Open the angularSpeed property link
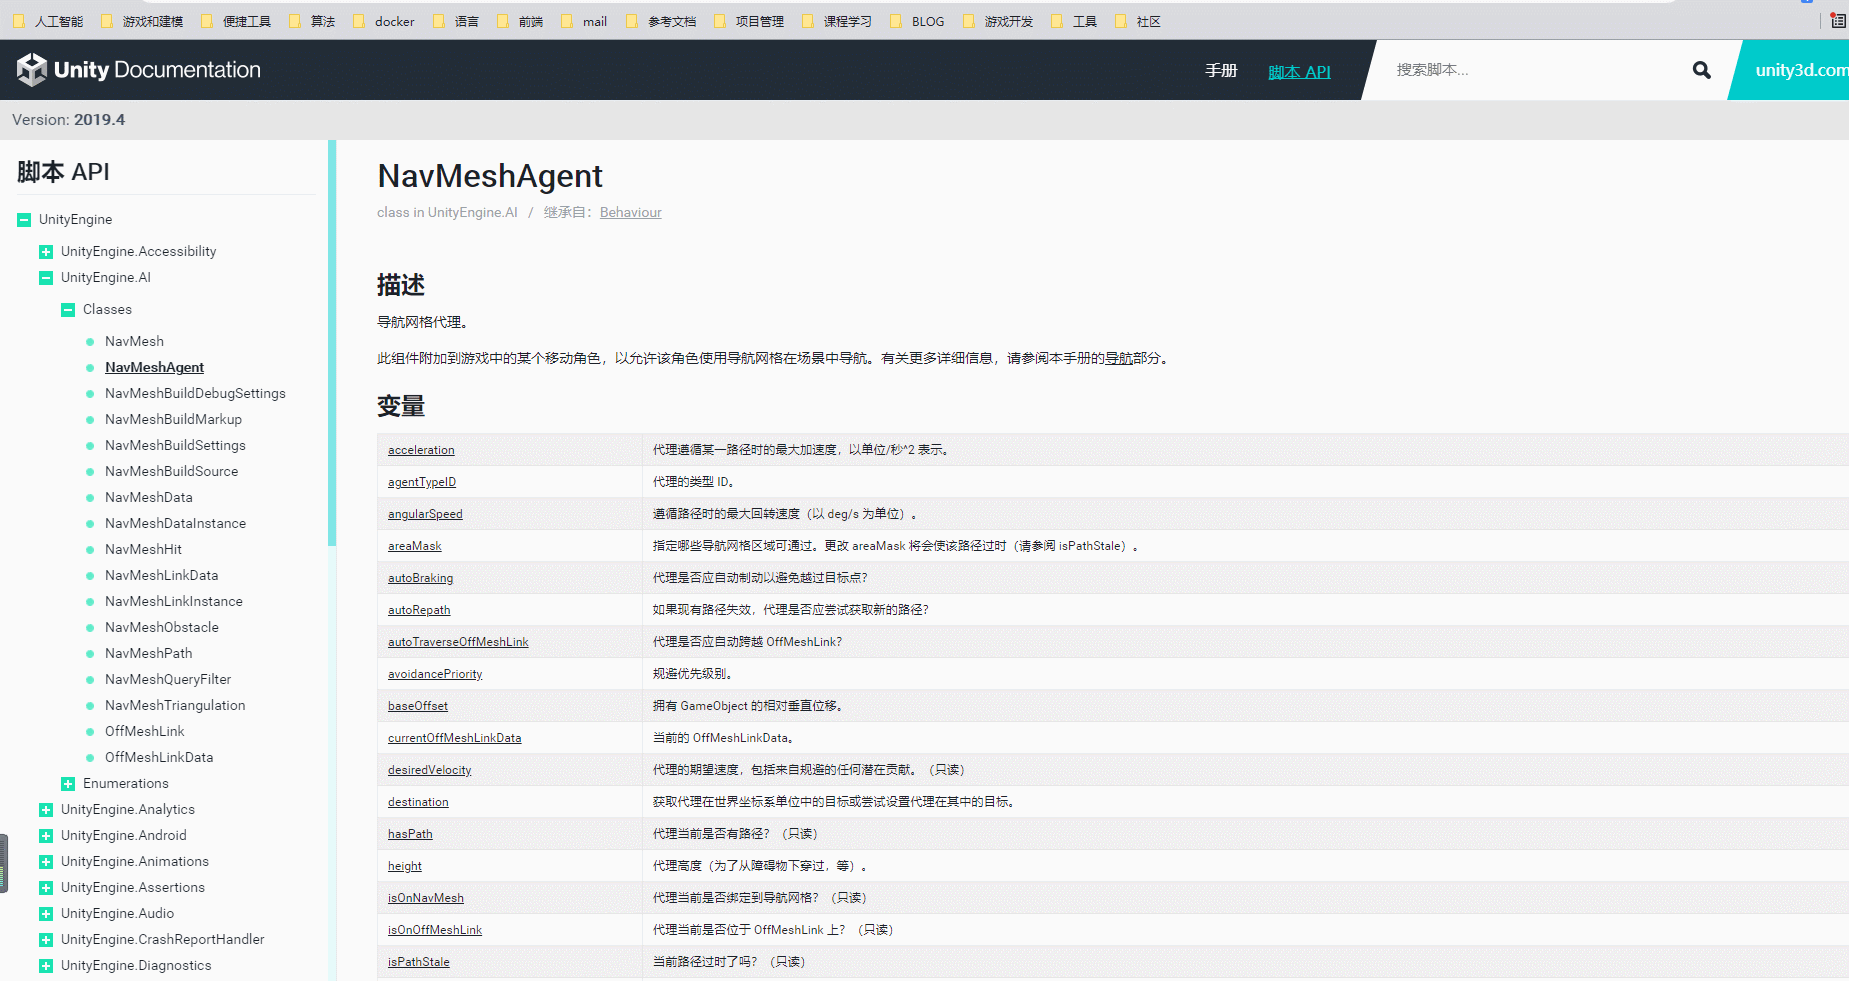Screen dimensions: 1849x981 tap(425, 514)
